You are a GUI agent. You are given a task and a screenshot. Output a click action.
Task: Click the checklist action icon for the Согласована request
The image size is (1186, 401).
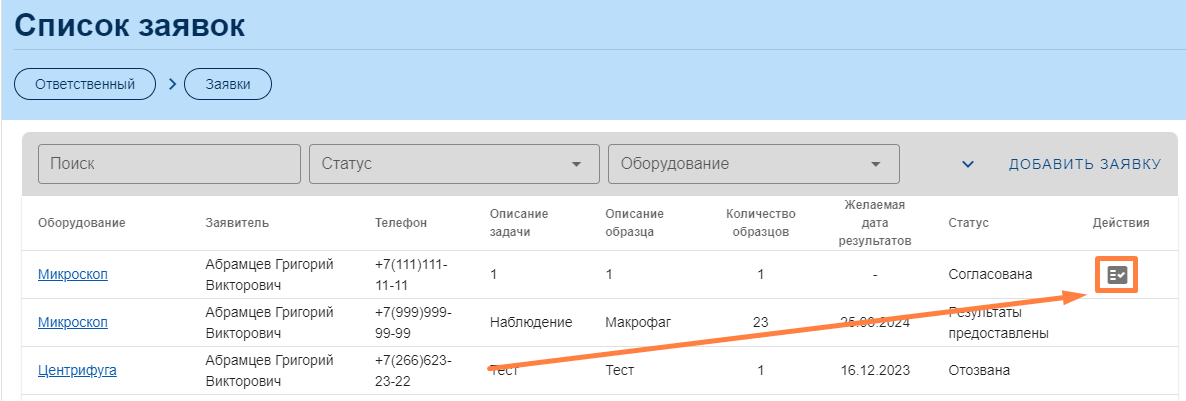[1117, 275]
